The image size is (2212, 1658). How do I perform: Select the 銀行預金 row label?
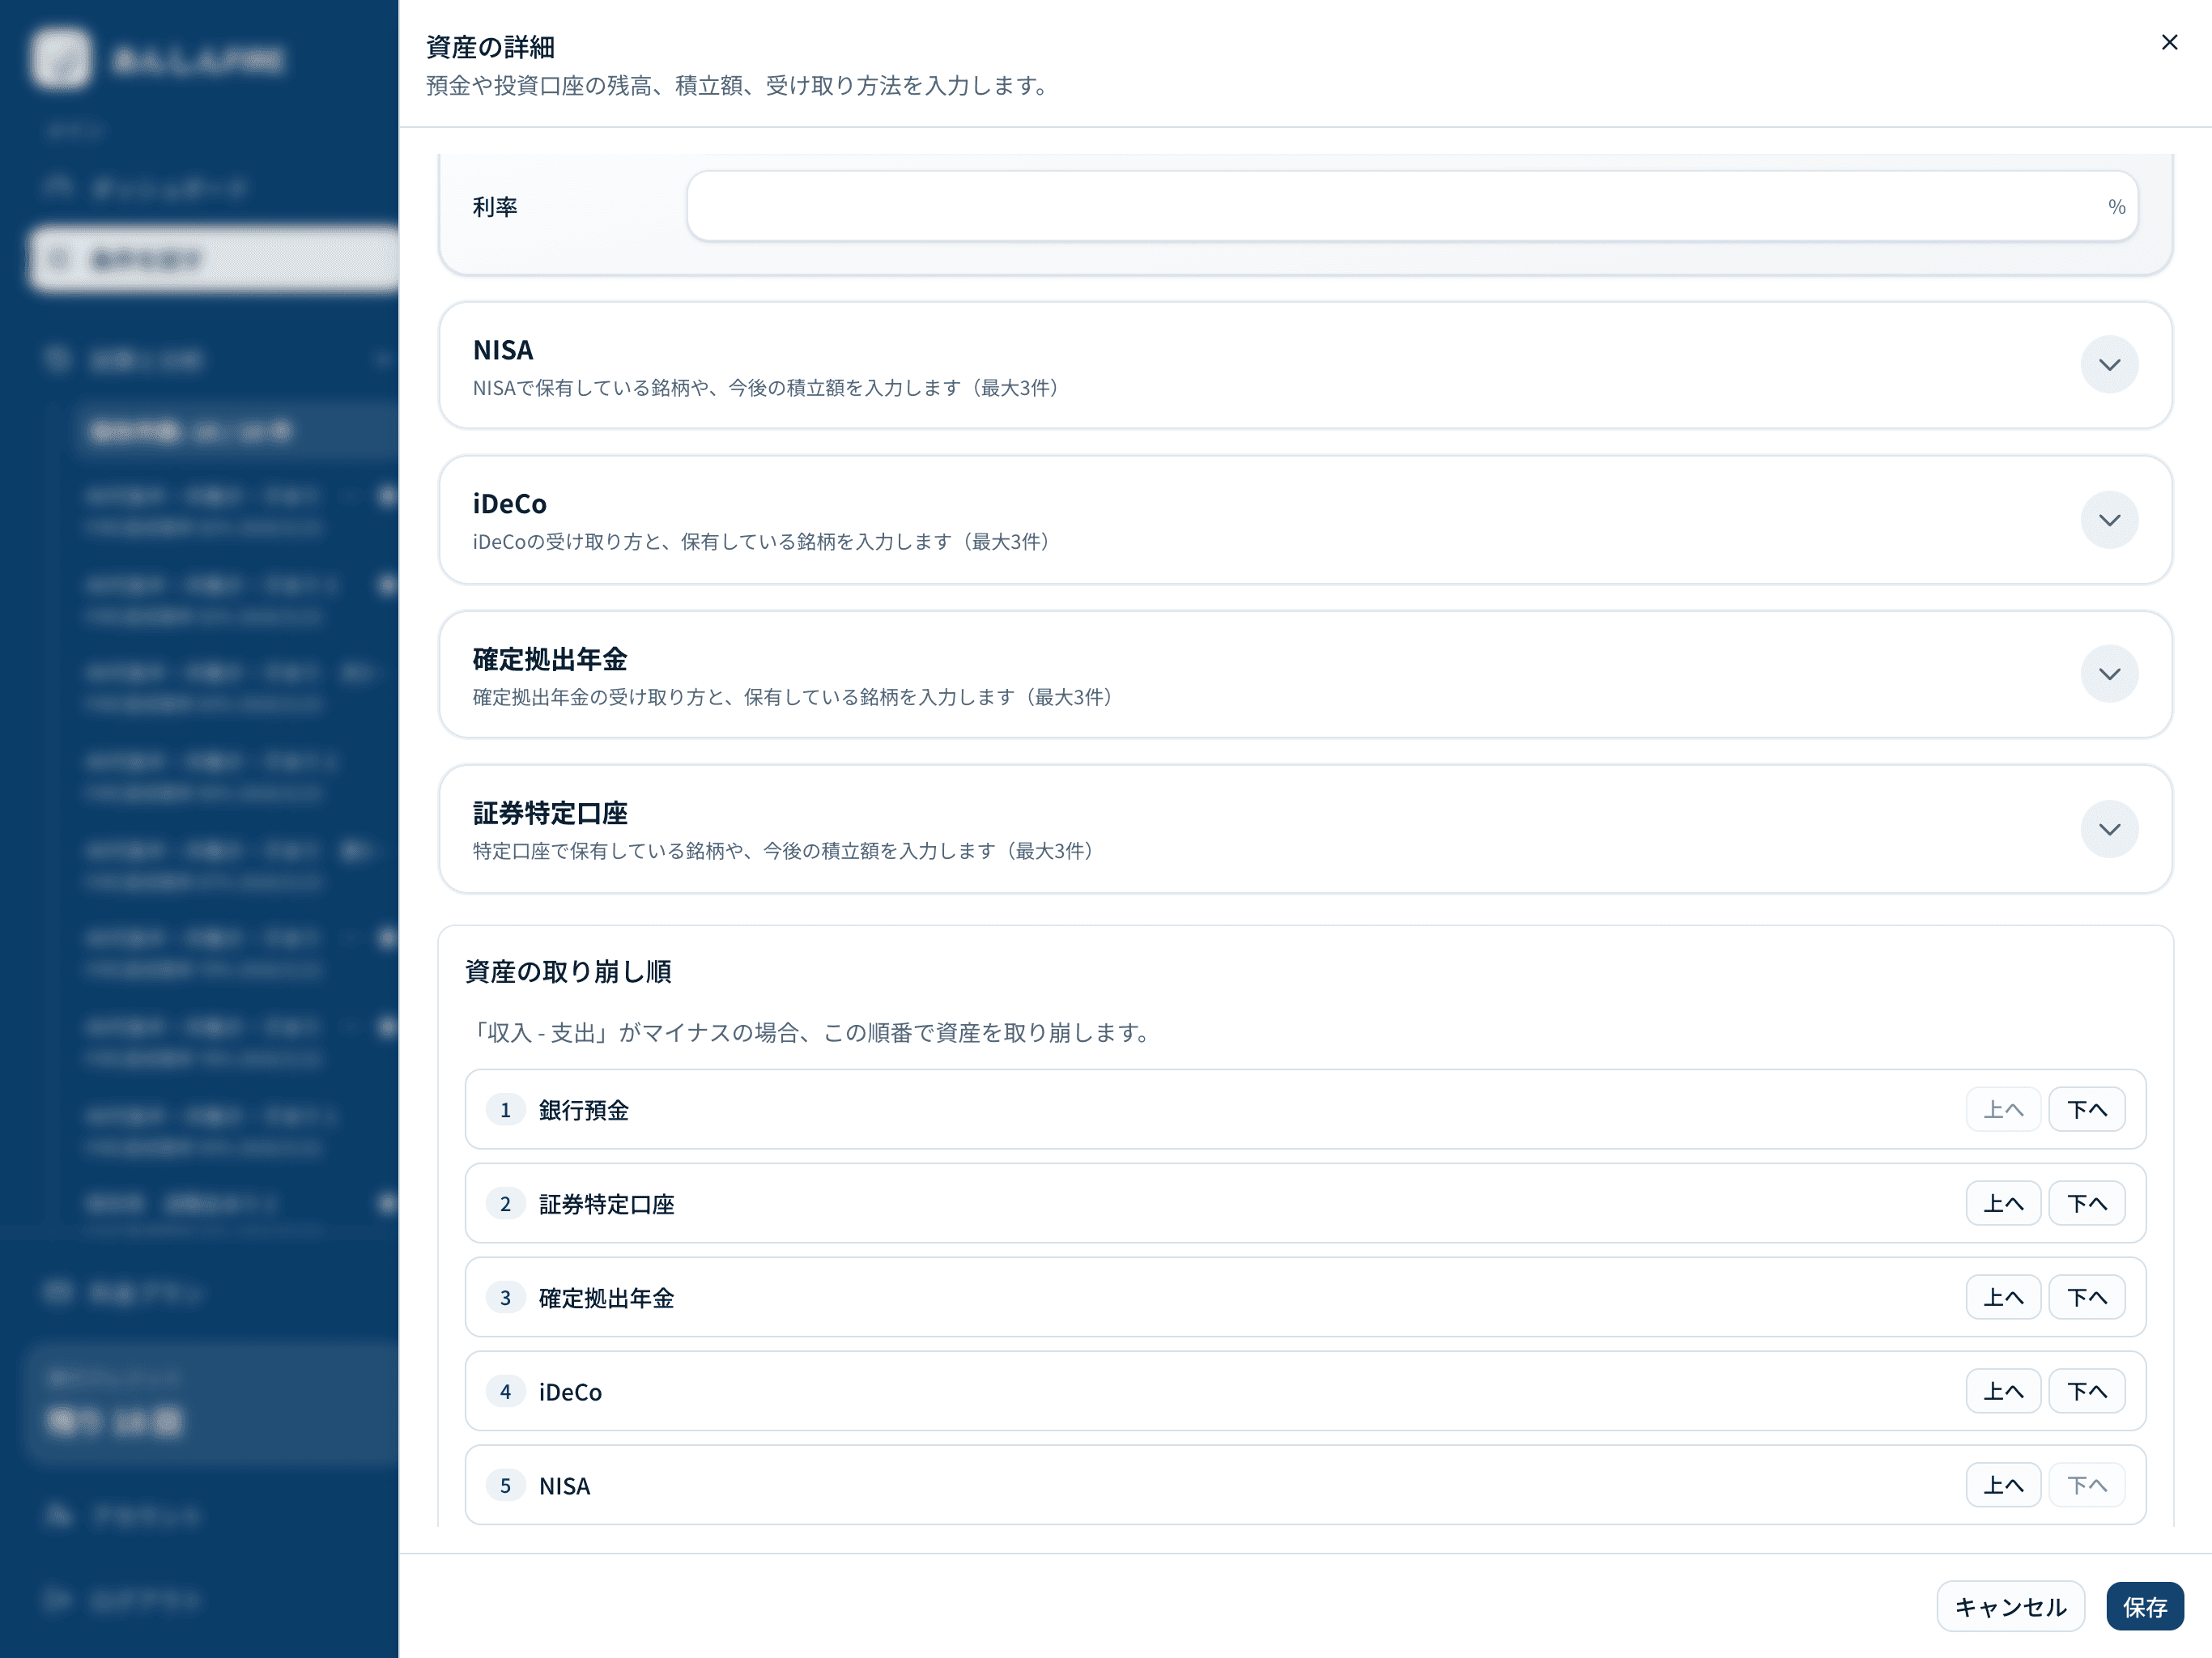coord(583,1110)
